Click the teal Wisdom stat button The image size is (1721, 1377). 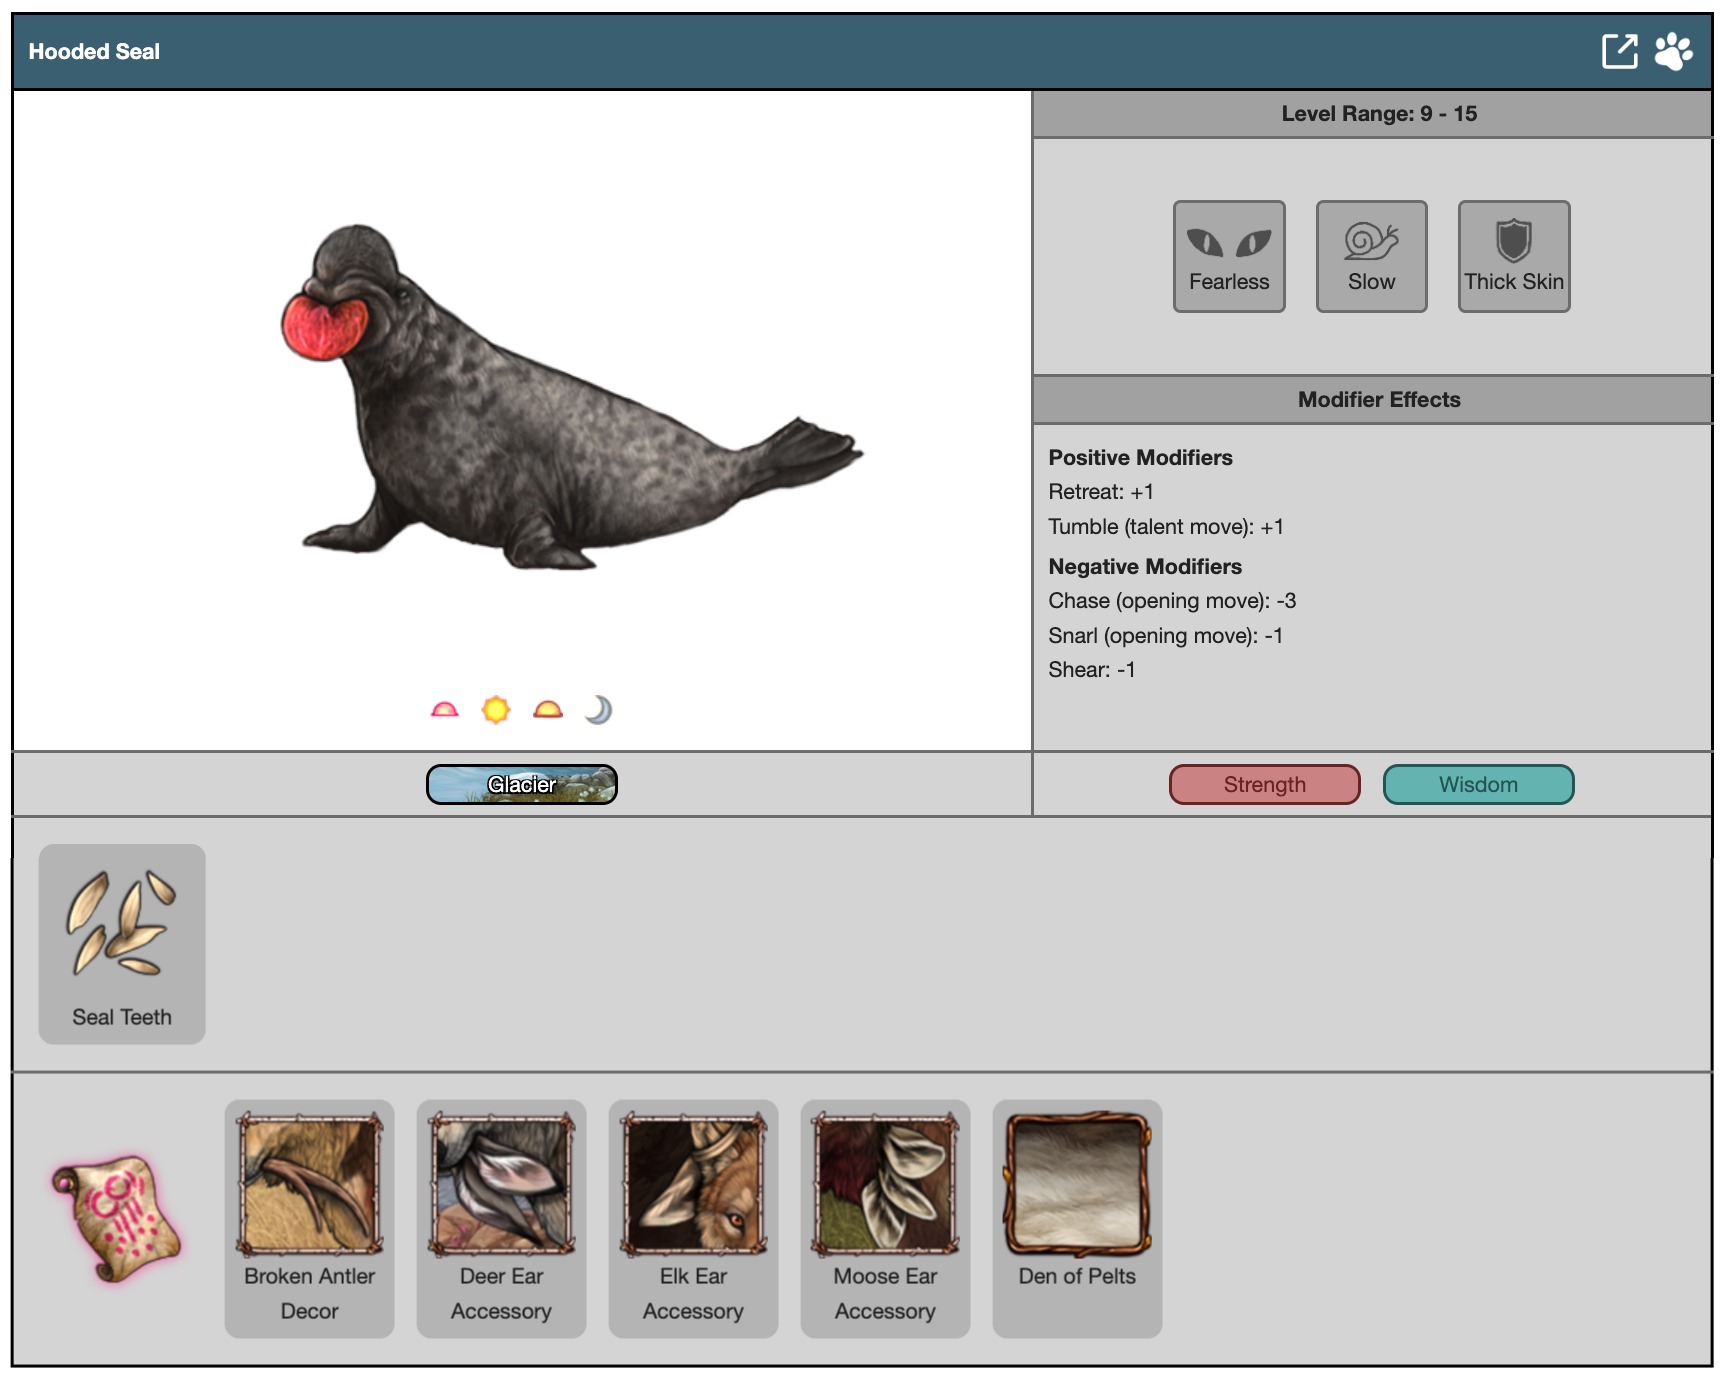1477,785
